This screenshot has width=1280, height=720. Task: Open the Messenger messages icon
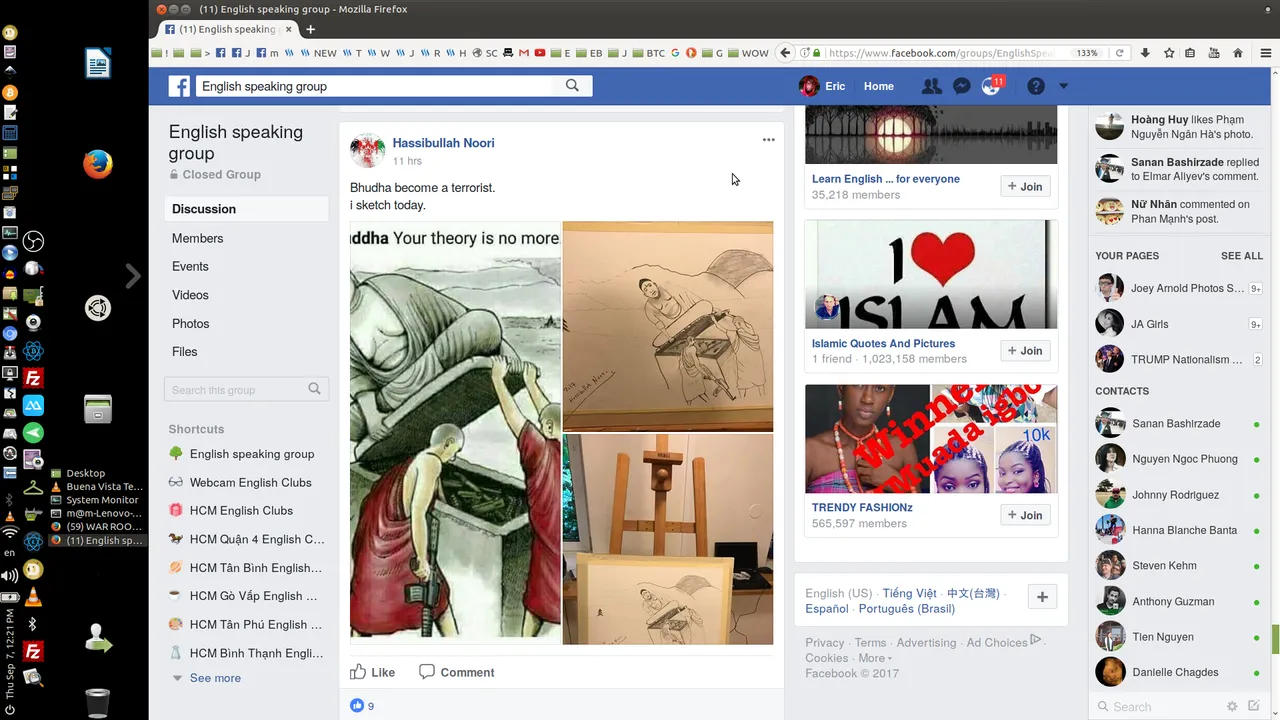961,86
